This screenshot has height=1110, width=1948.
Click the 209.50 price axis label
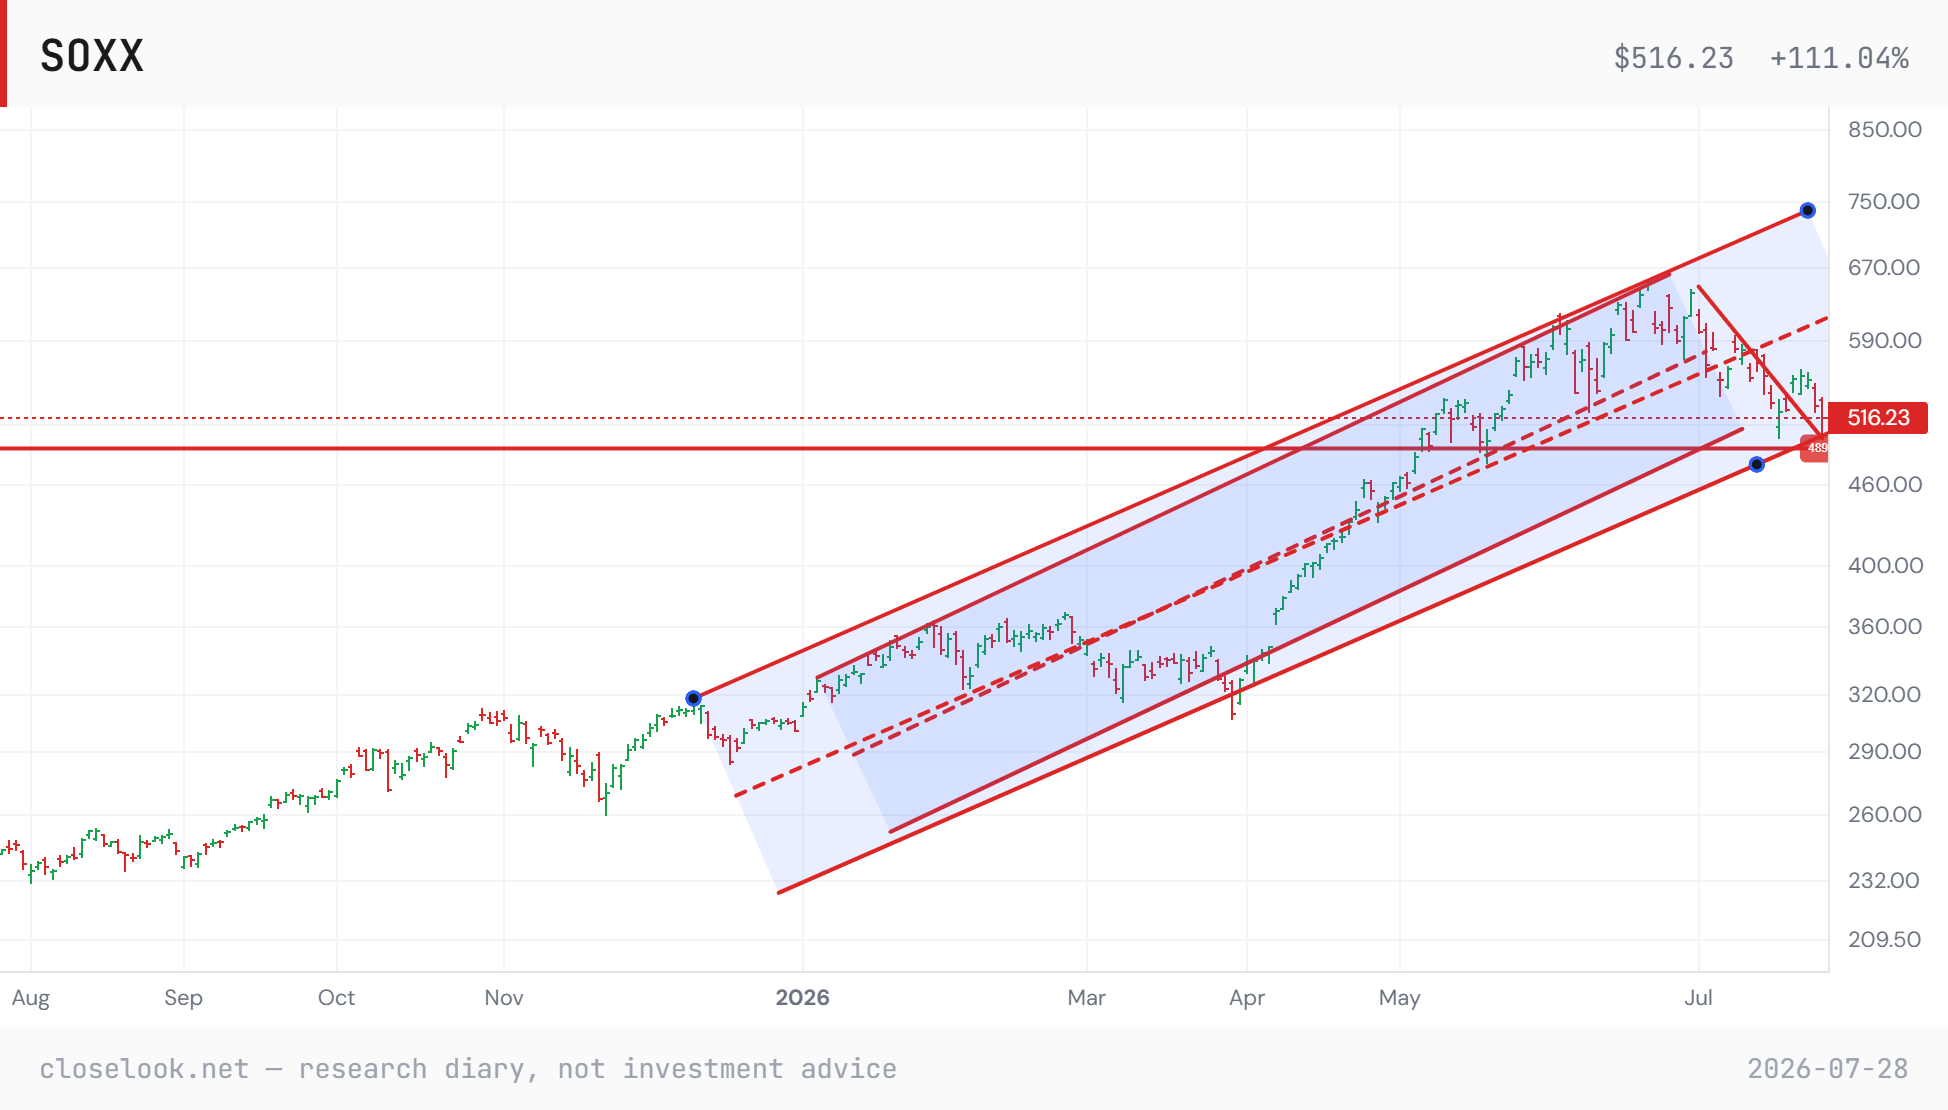tap(1884, 939)
